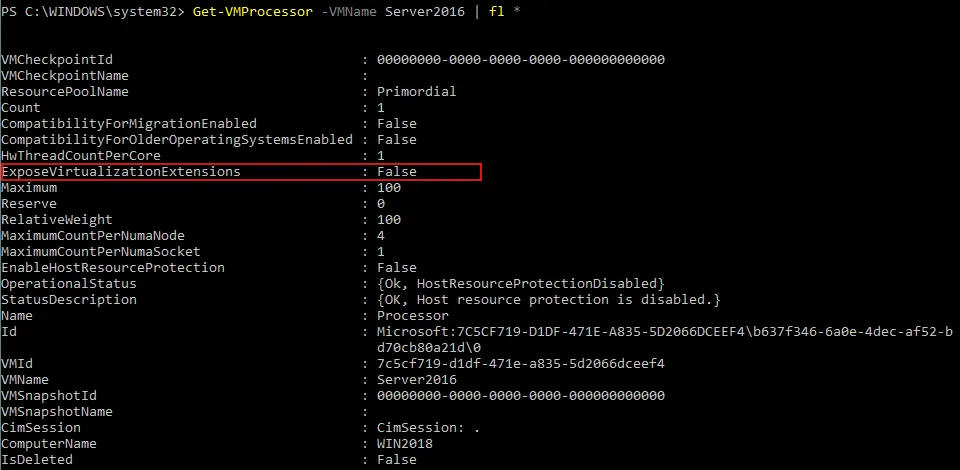
Task: Click the ExposeVirtualizationExtensions property name
Action: coord(121,172)
